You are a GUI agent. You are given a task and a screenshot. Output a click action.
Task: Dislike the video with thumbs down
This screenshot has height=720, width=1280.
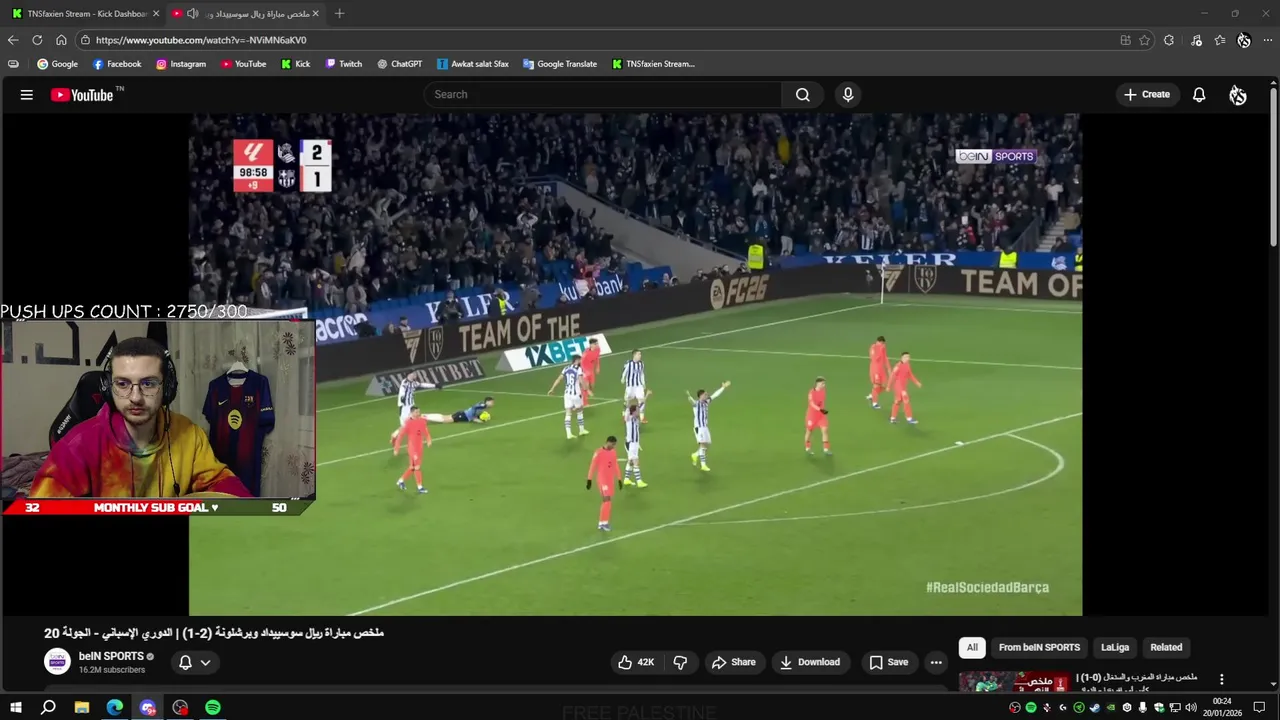tap(680, 662)
